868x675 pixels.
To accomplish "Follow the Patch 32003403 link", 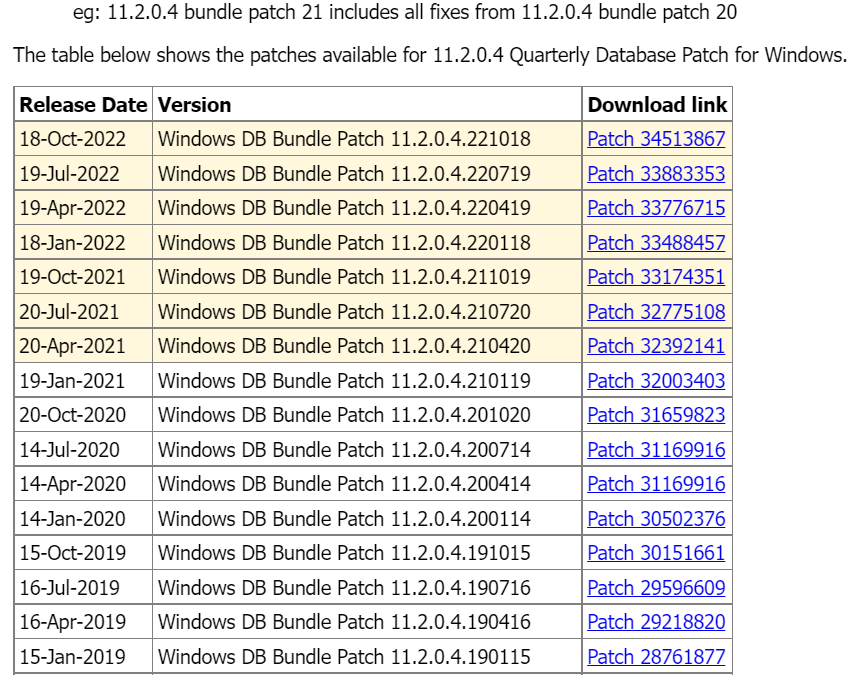I will 656,381.
